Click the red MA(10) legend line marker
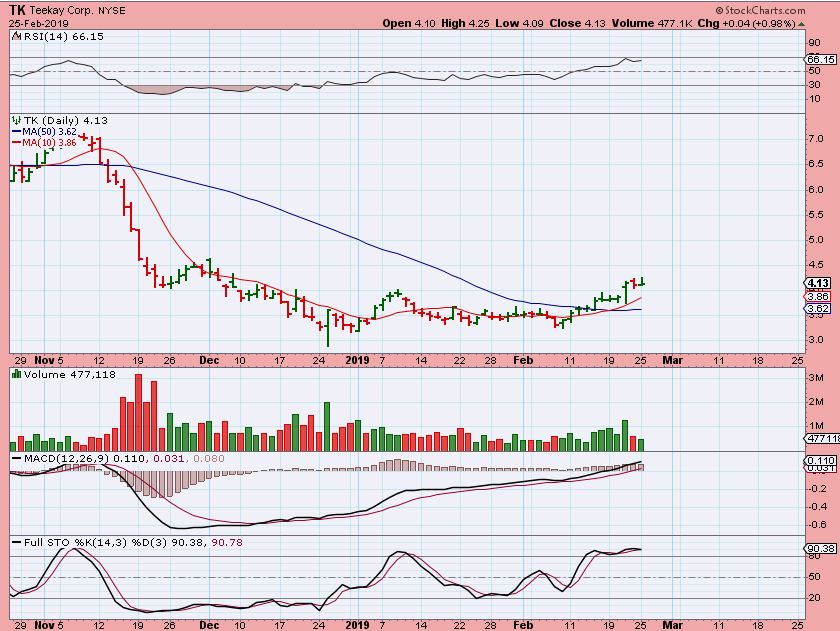Image resolution: width=840 pixels, height=631 pixels. (16, 142)
